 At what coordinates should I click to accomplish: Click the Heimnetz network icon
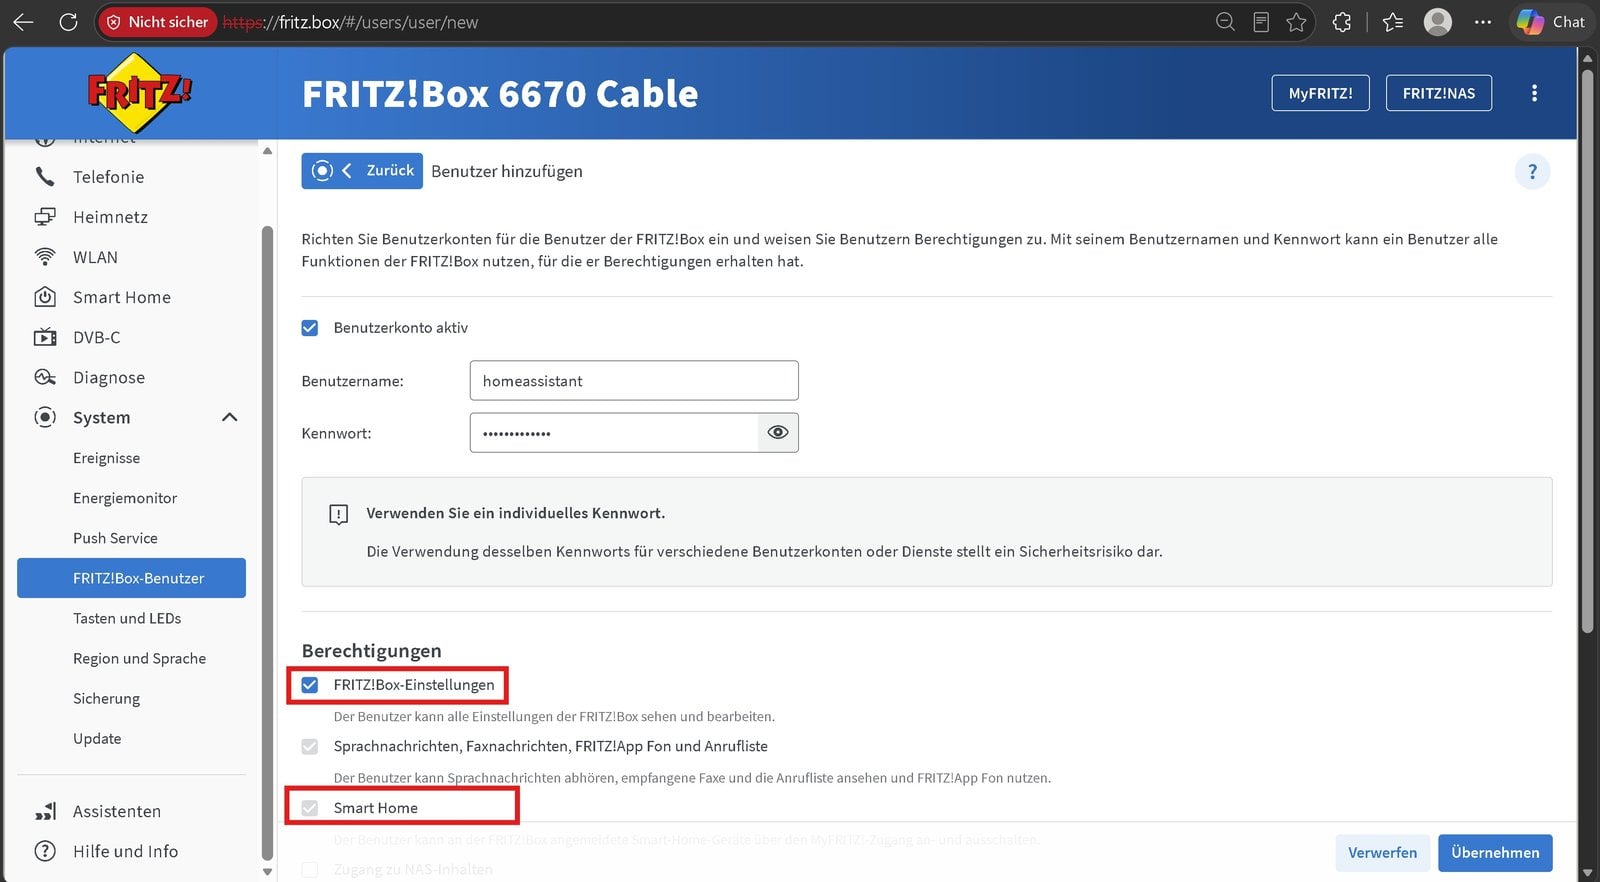45,217
